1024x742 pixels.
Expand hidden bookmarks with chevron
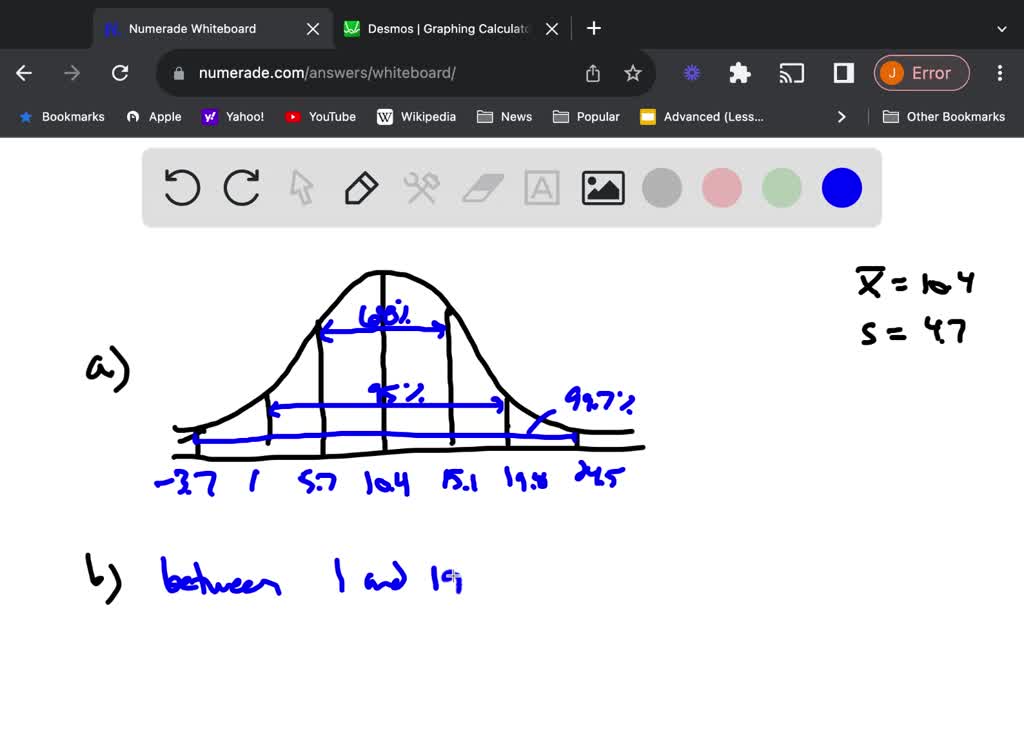point(842,117)
